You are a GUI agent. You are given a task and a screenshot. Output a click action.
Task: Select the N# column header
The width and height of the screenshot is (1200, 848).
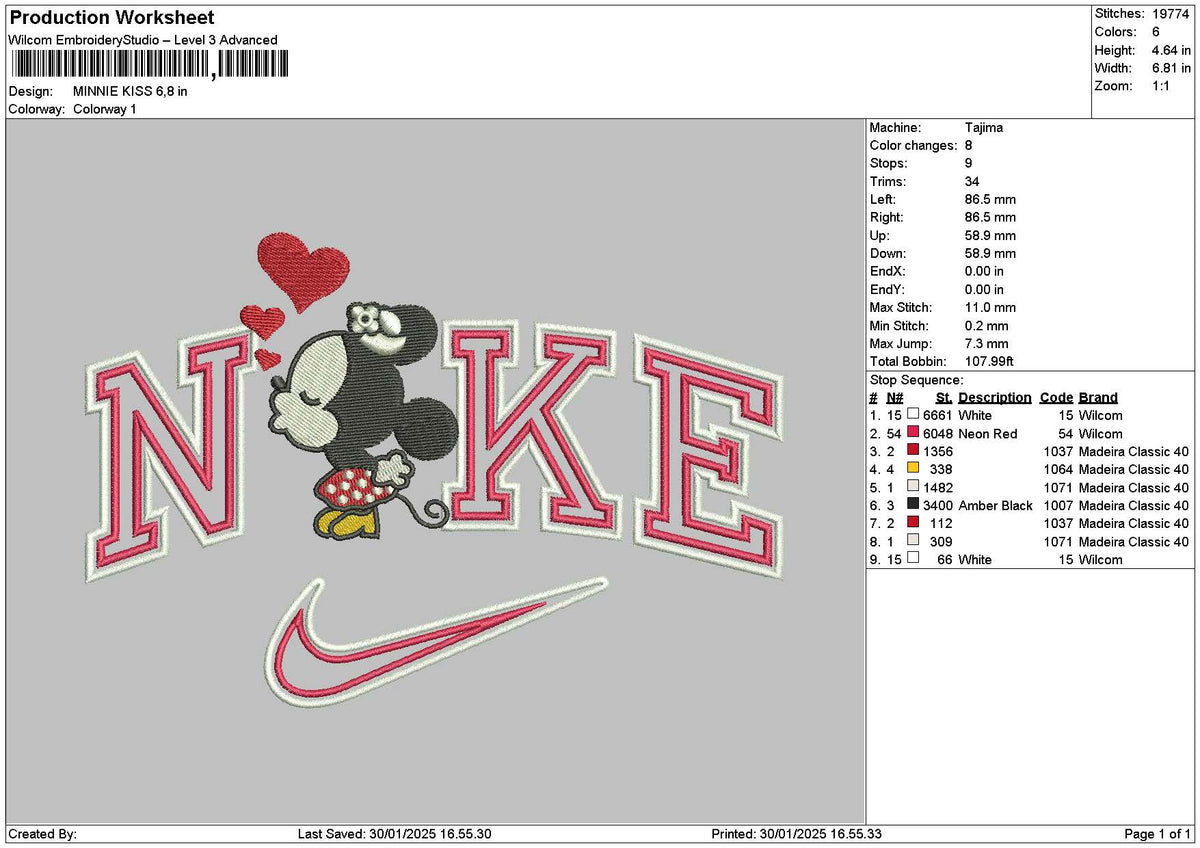click(894, 398)
